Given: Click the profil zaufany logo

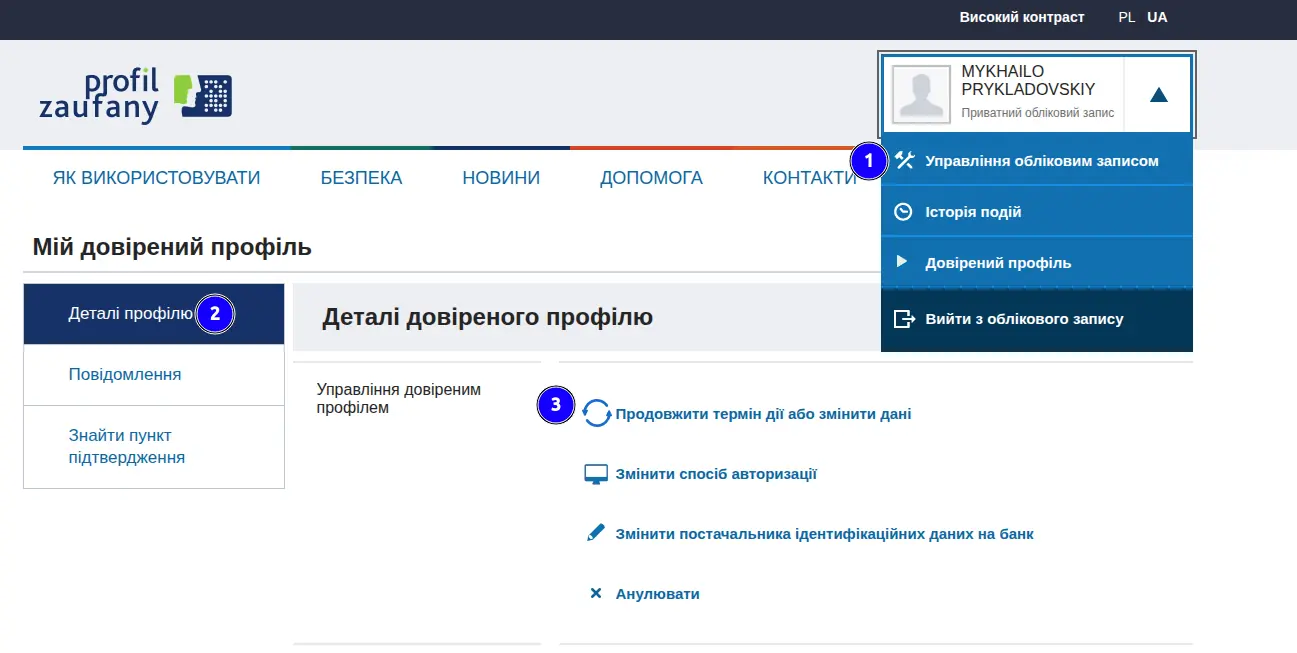Looking at the screenshot, I should [136, 96].
